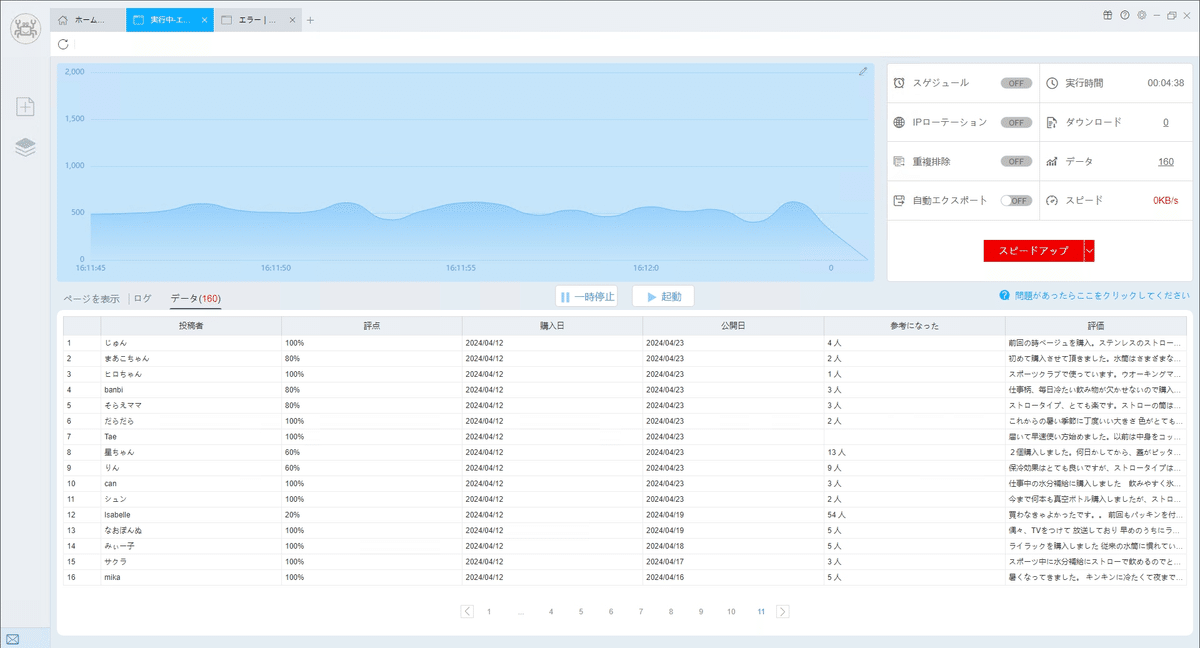Click the 問題があったらここをクリック link
The width and height of the screenshot is (1200, 648).
click(1101, 296)
